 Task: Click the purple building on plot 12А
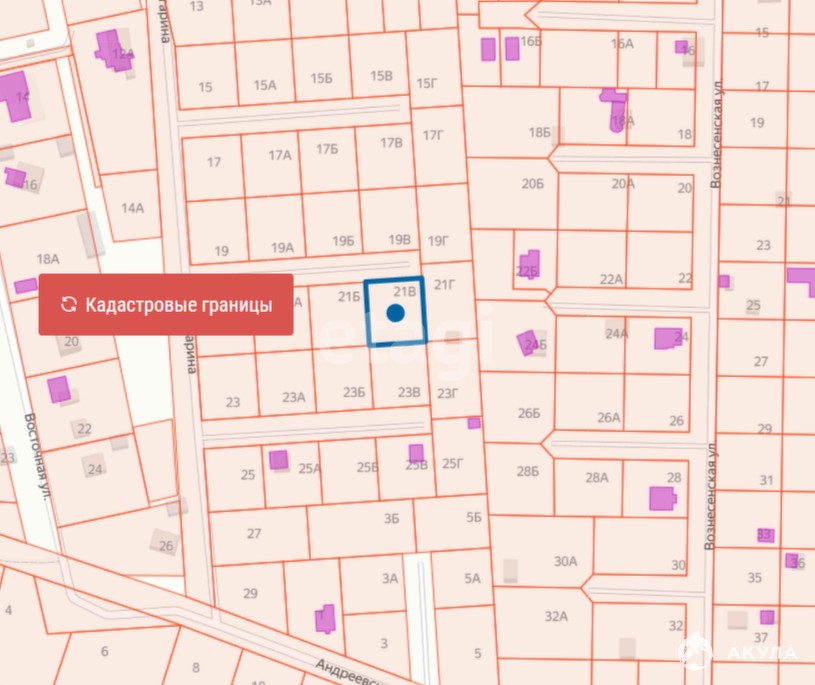(109, 48)
